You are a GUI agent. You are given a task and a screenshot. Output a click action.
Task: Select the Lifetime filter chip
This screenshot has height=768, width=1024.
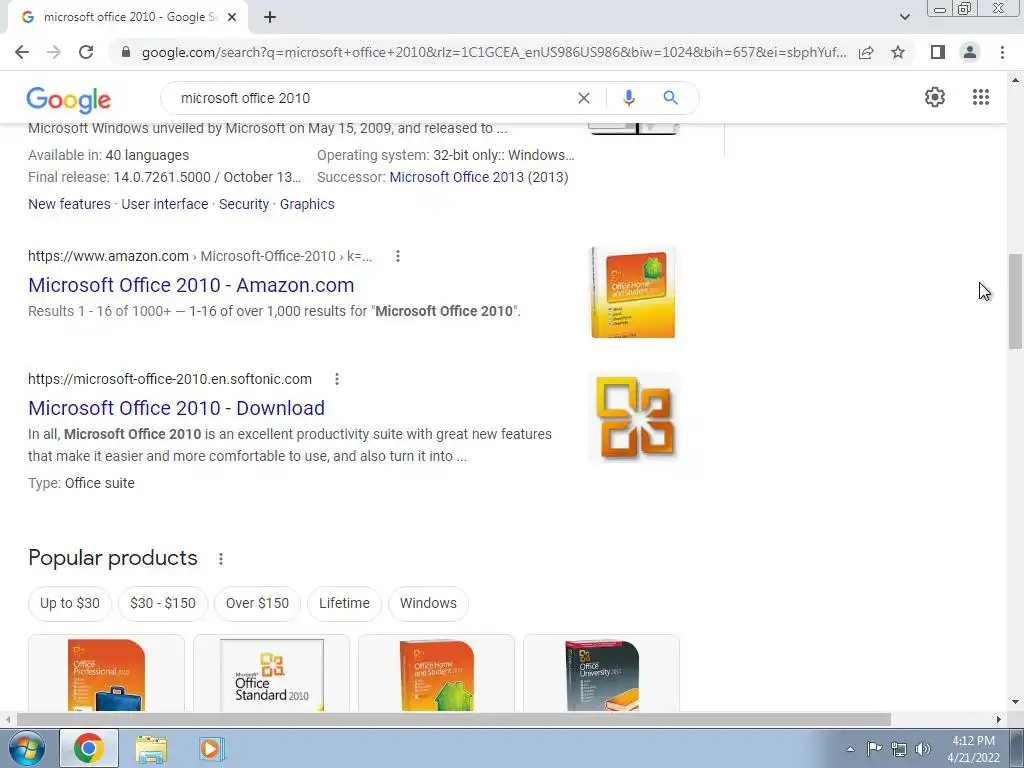click(x=344, y=603)
